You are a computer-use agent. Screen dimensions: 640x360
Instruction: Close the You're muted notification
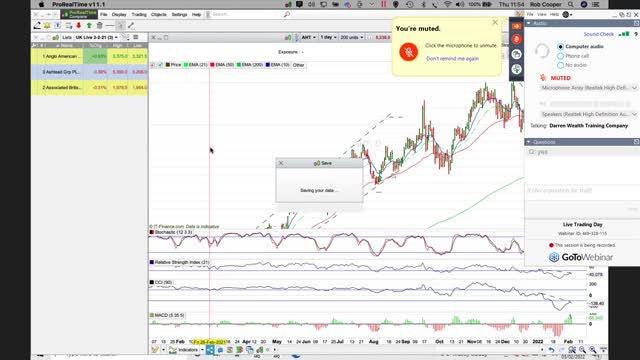[495, 22]
